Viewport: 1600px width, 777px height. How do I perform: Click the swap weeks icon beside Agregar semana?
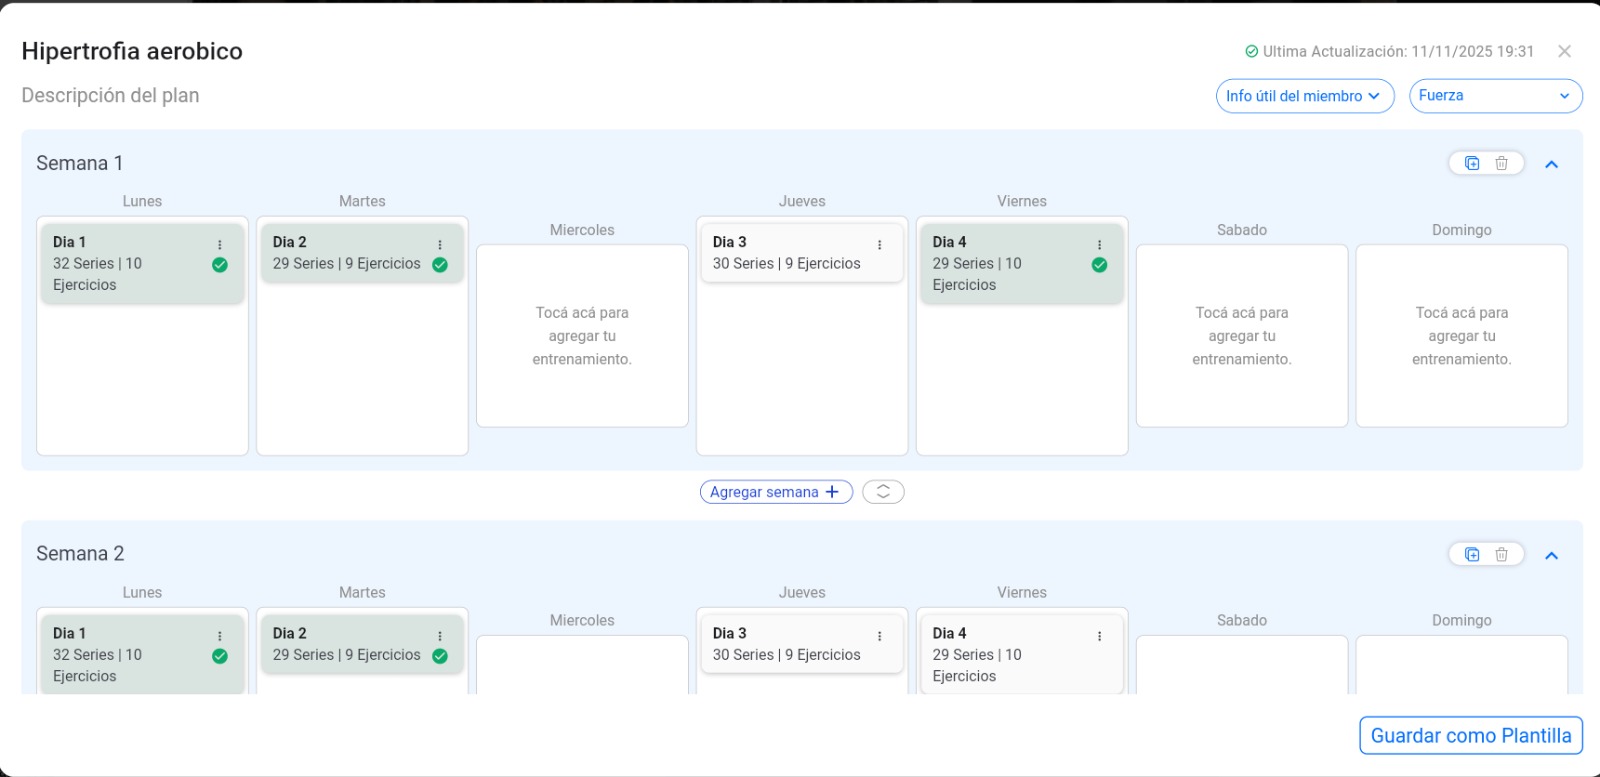coord(883,492)
